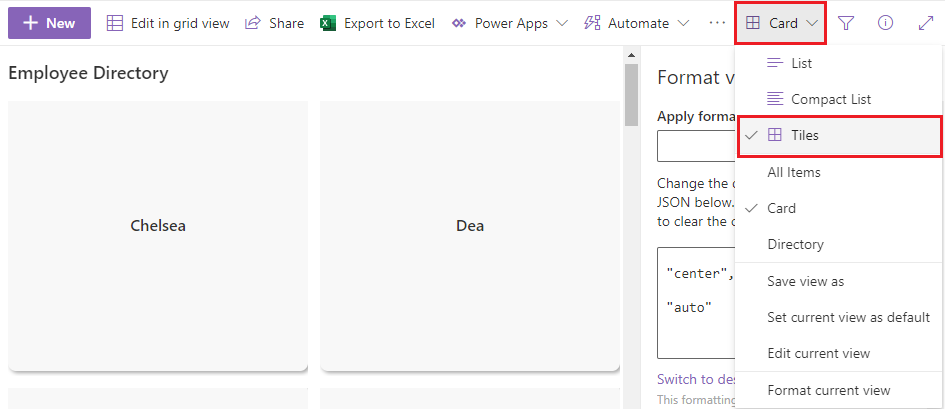The height and width of the screenshot is (409, 945).
Task: Click the Share label in the toolbar
Action: (286, 23)
